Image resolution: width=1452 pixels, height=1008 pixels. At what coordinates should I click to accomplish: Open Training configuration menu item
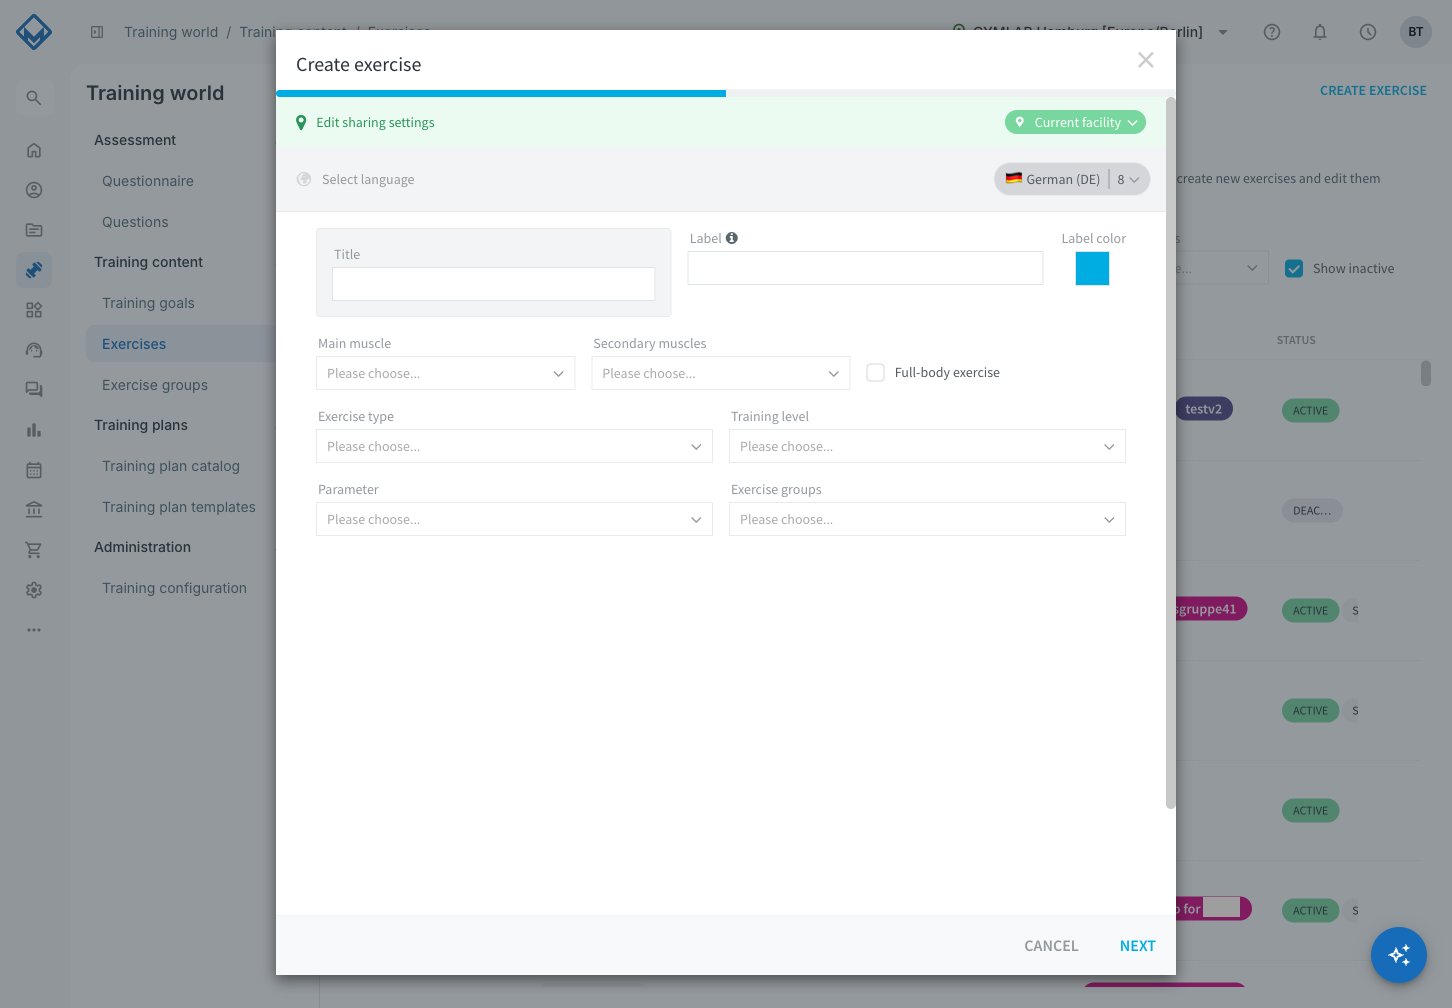[174, 588]
